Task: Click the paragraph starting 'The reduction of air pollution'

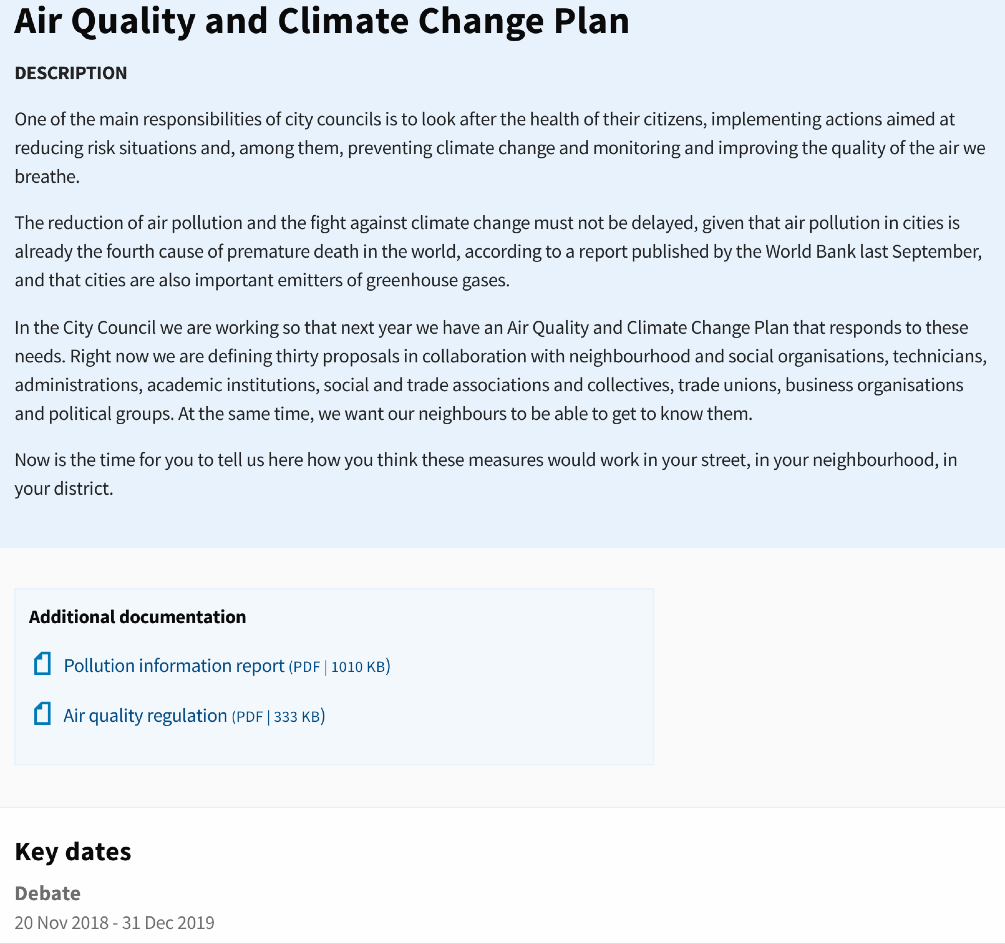Action: 499,252
